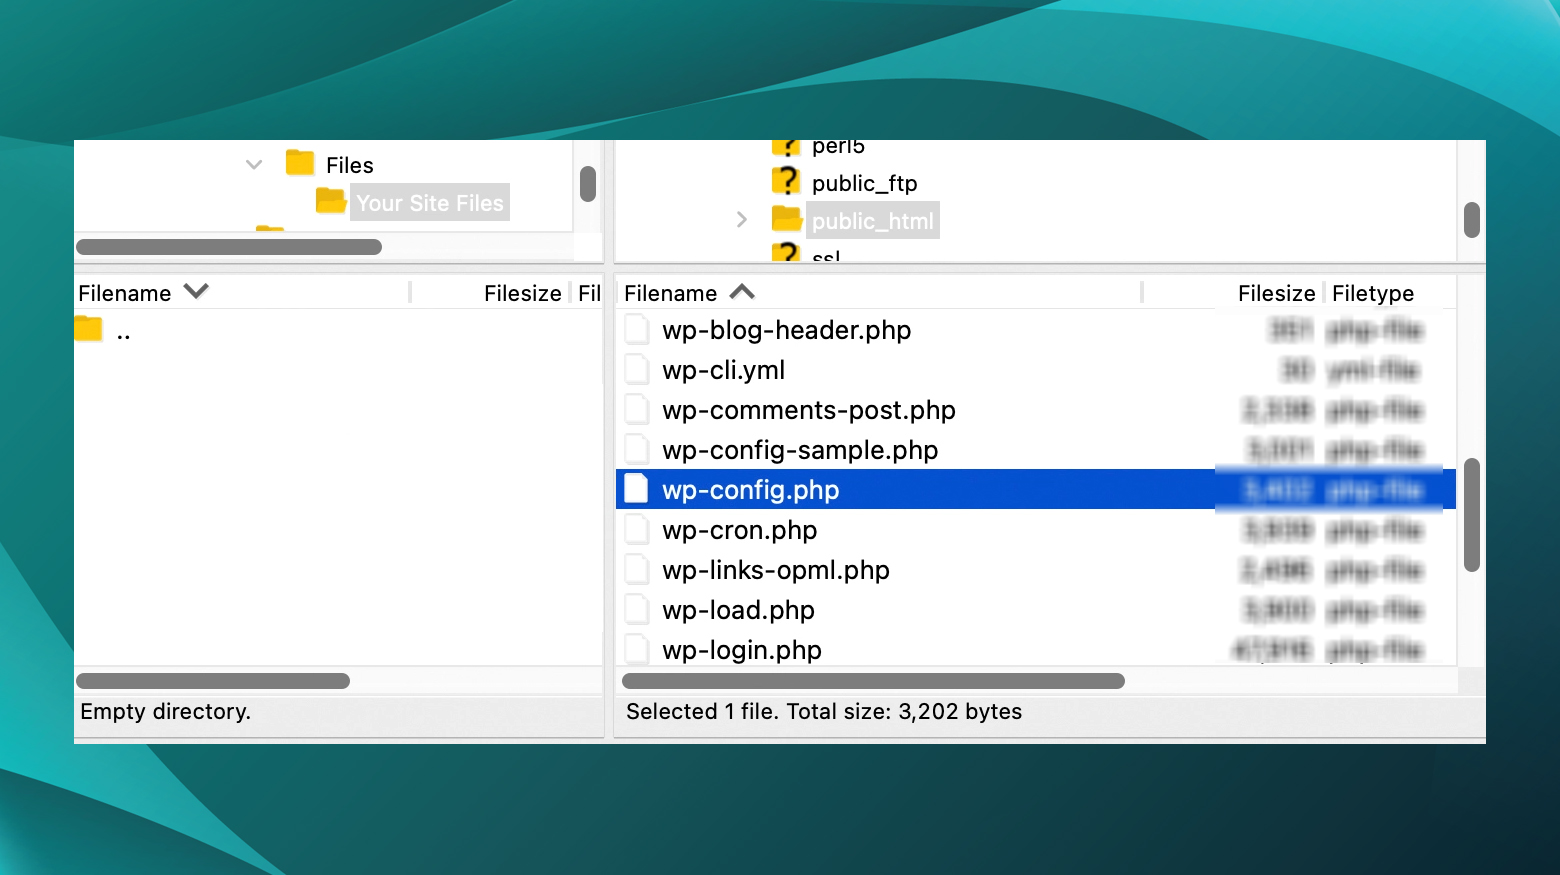The image size is (1560, 875).
Task: Click the parent directory folder icon
Action: pos(88,330)
